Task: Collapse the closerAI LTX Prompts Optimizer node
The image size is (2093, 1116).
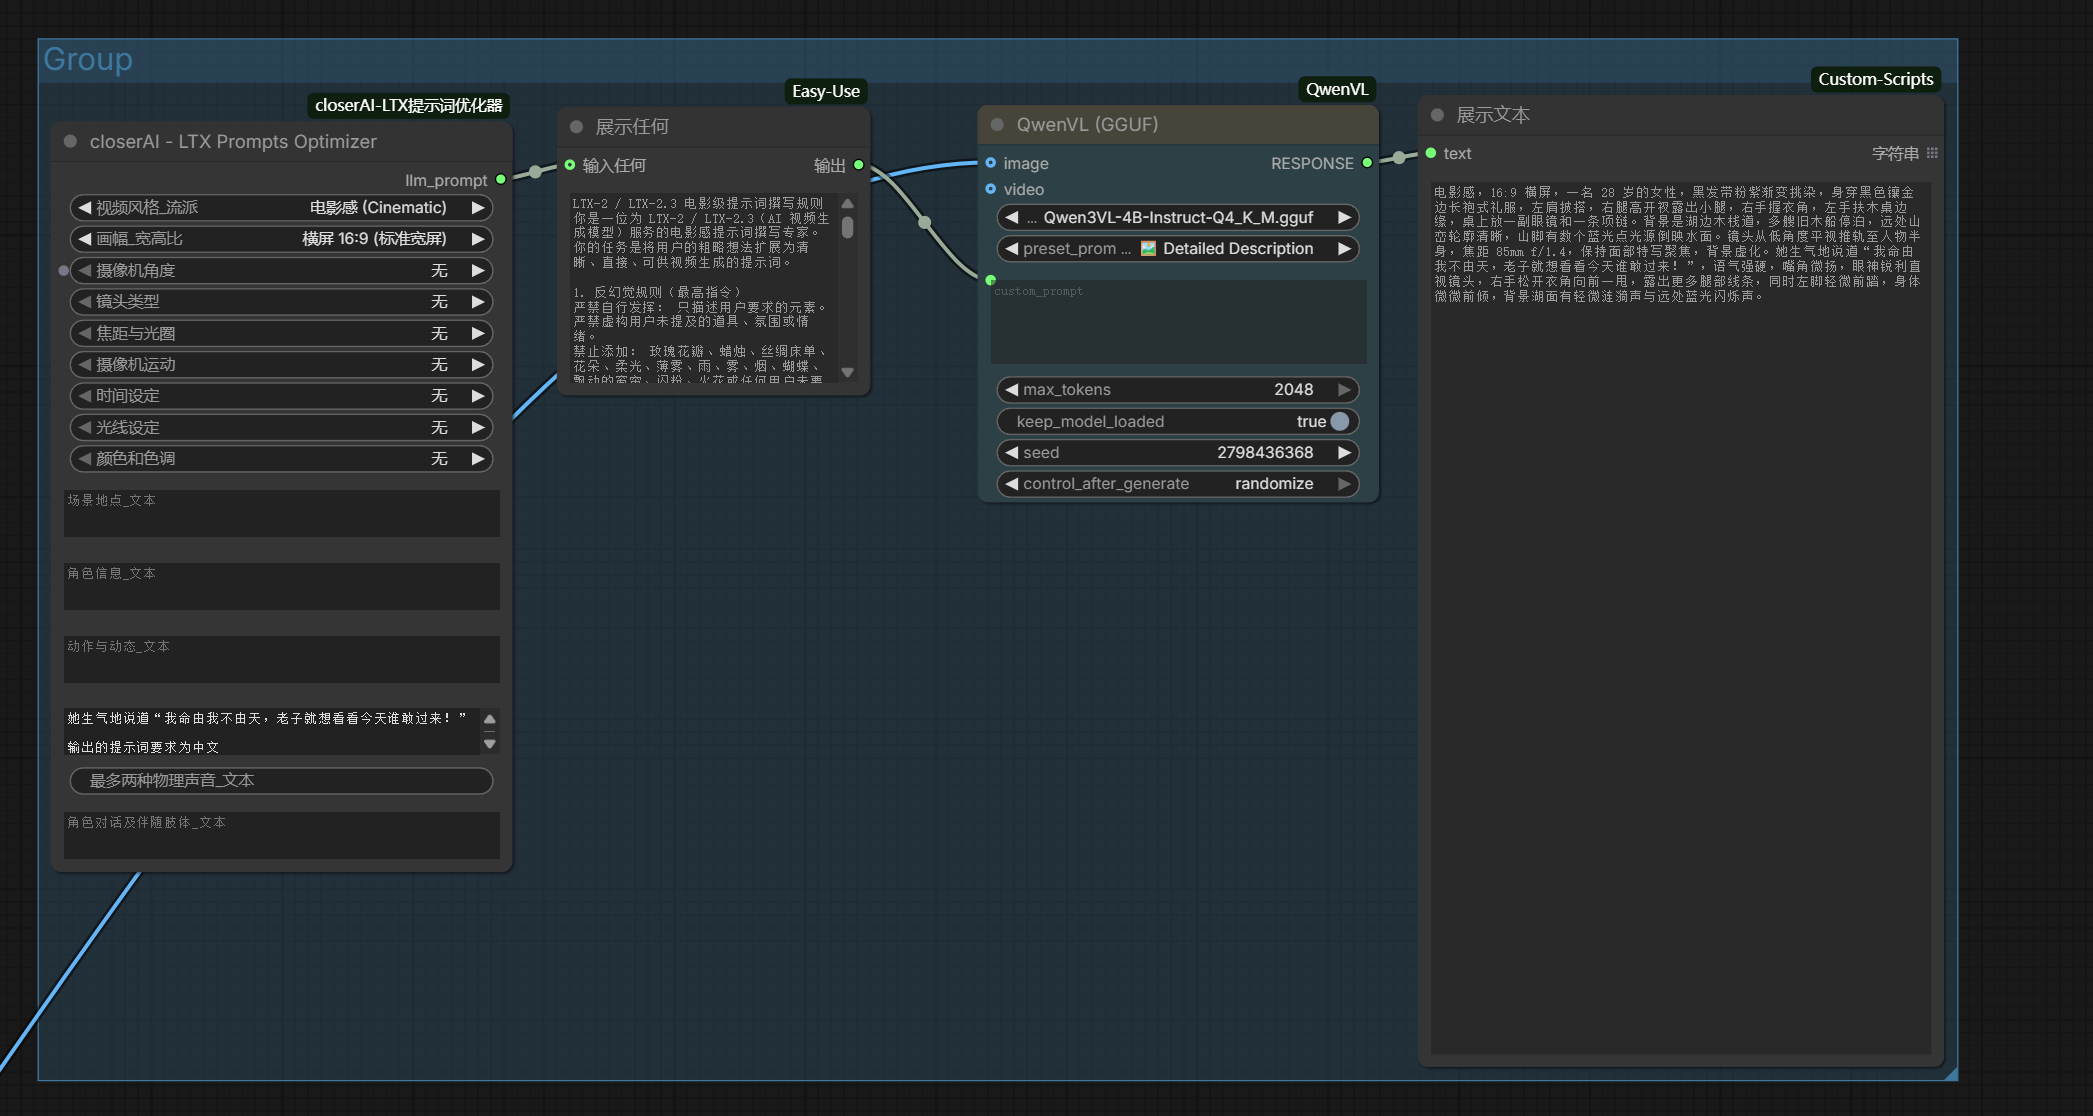Action: click(71, 142)
